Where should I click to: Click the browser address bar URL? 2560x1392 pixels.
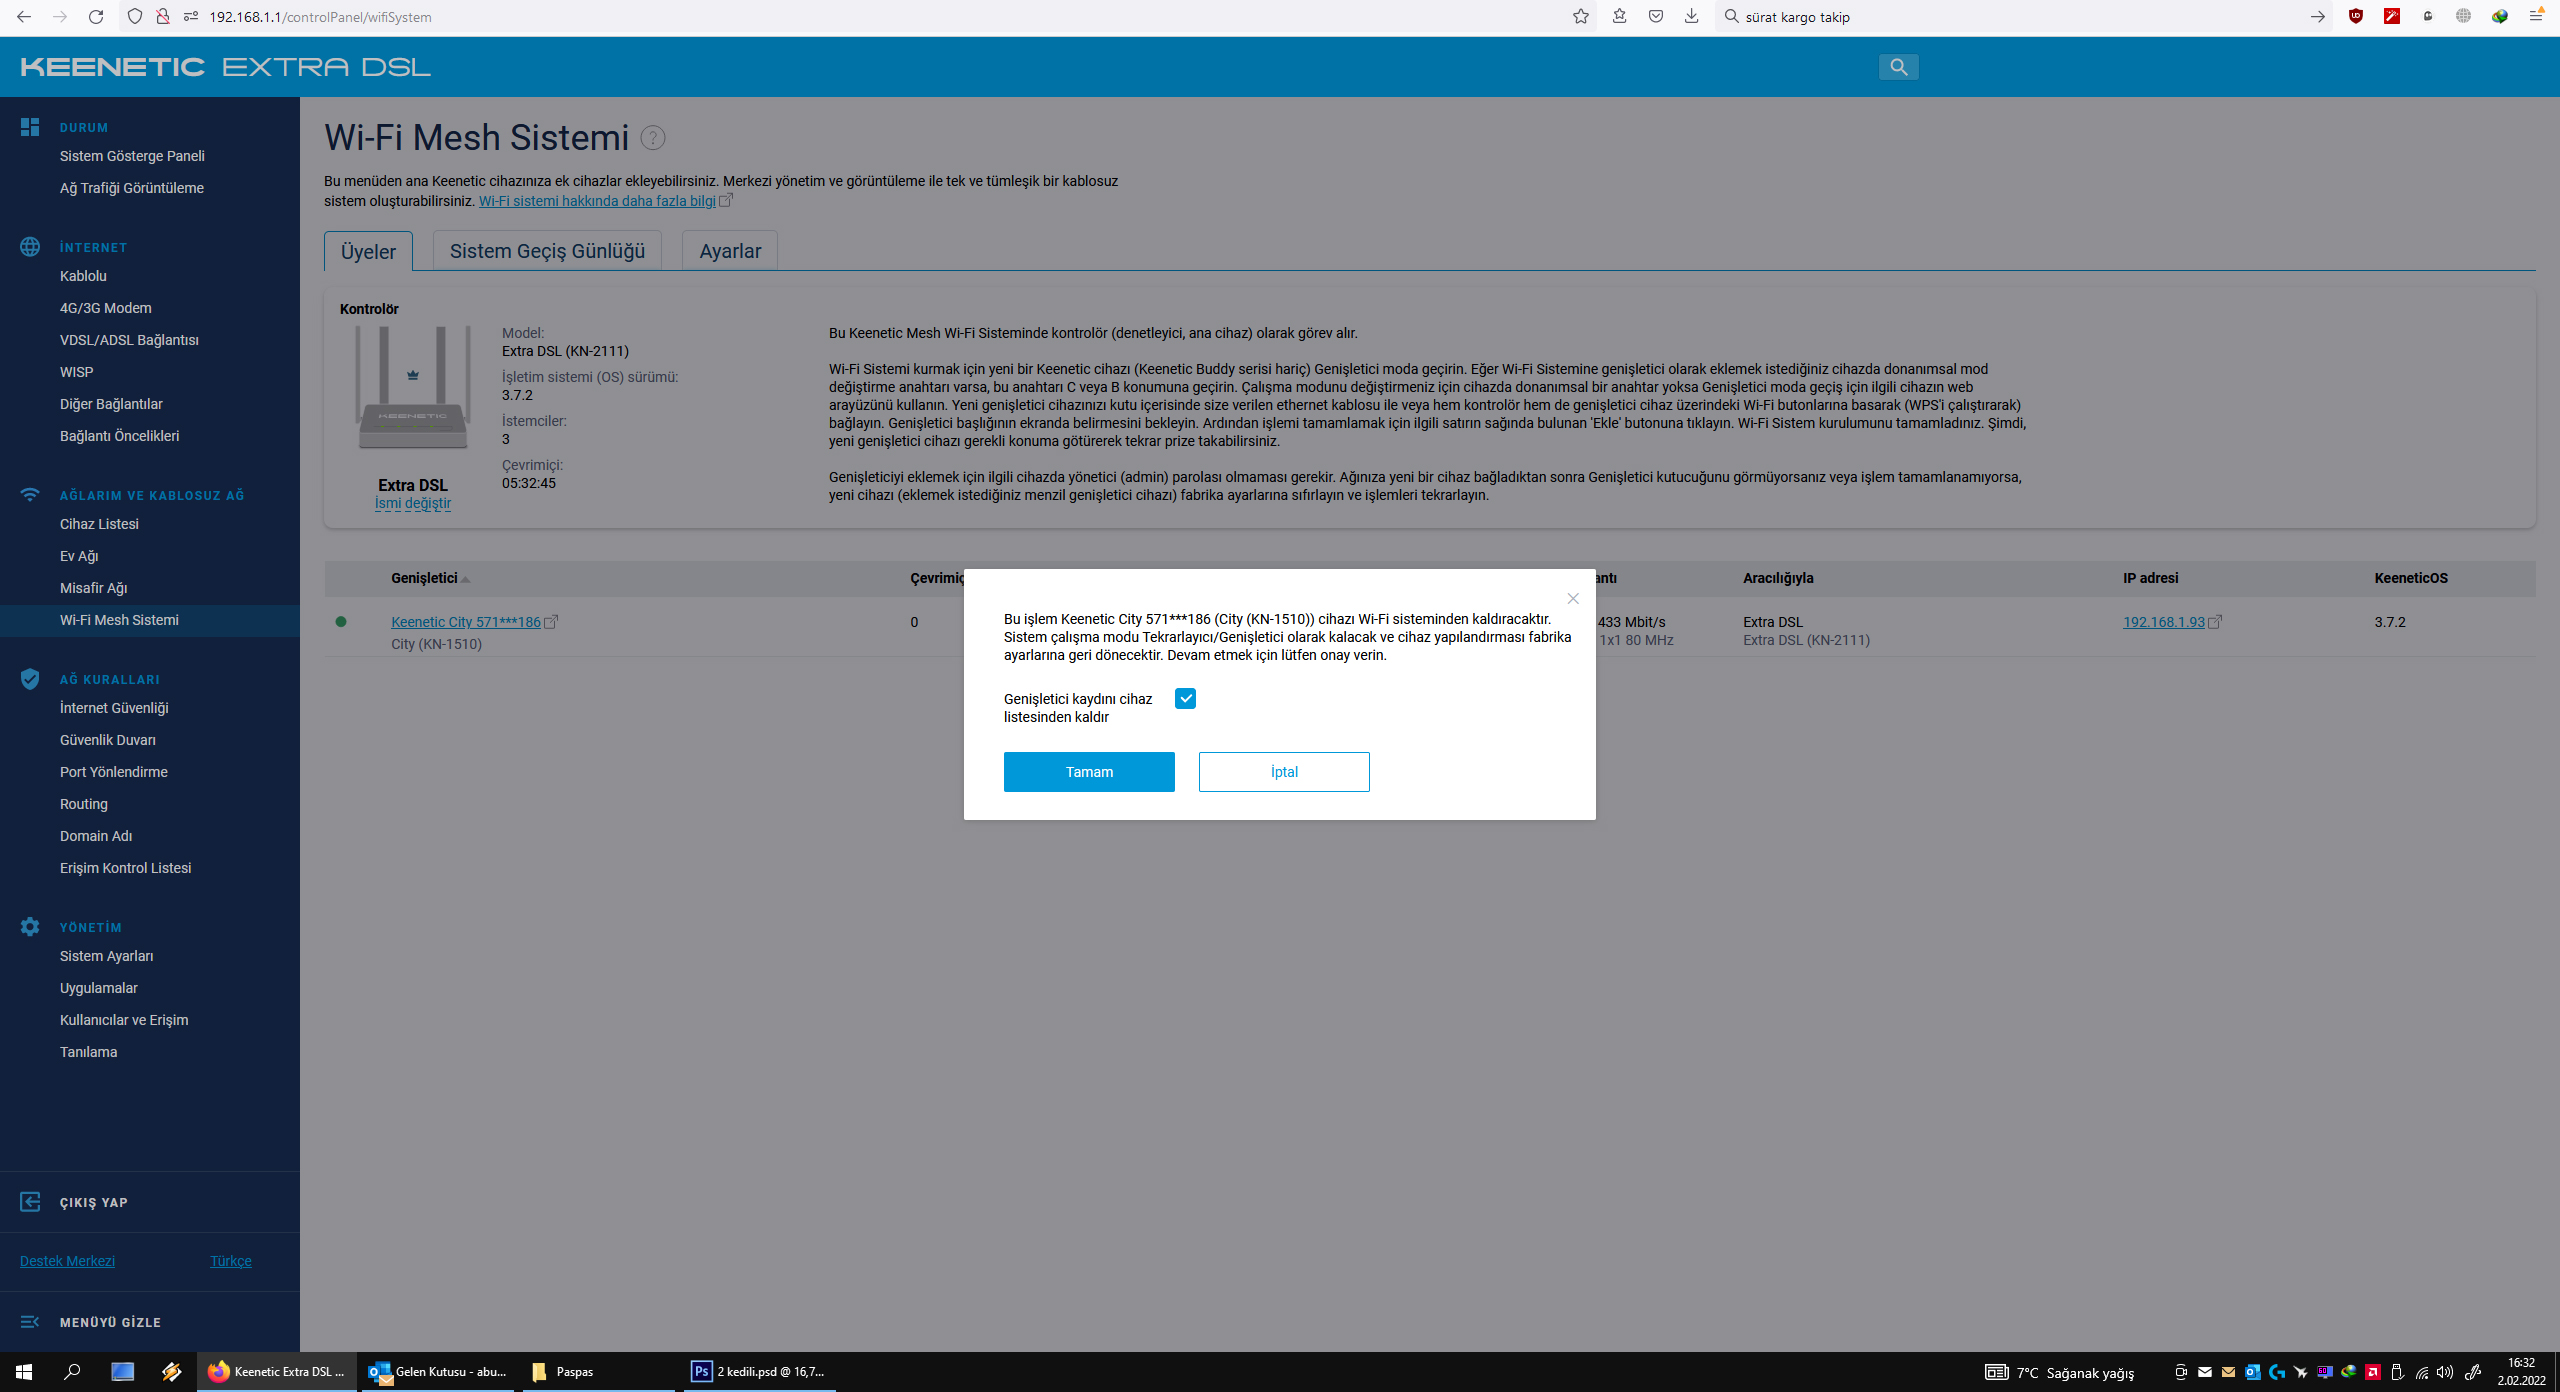(x=320, y=17)
